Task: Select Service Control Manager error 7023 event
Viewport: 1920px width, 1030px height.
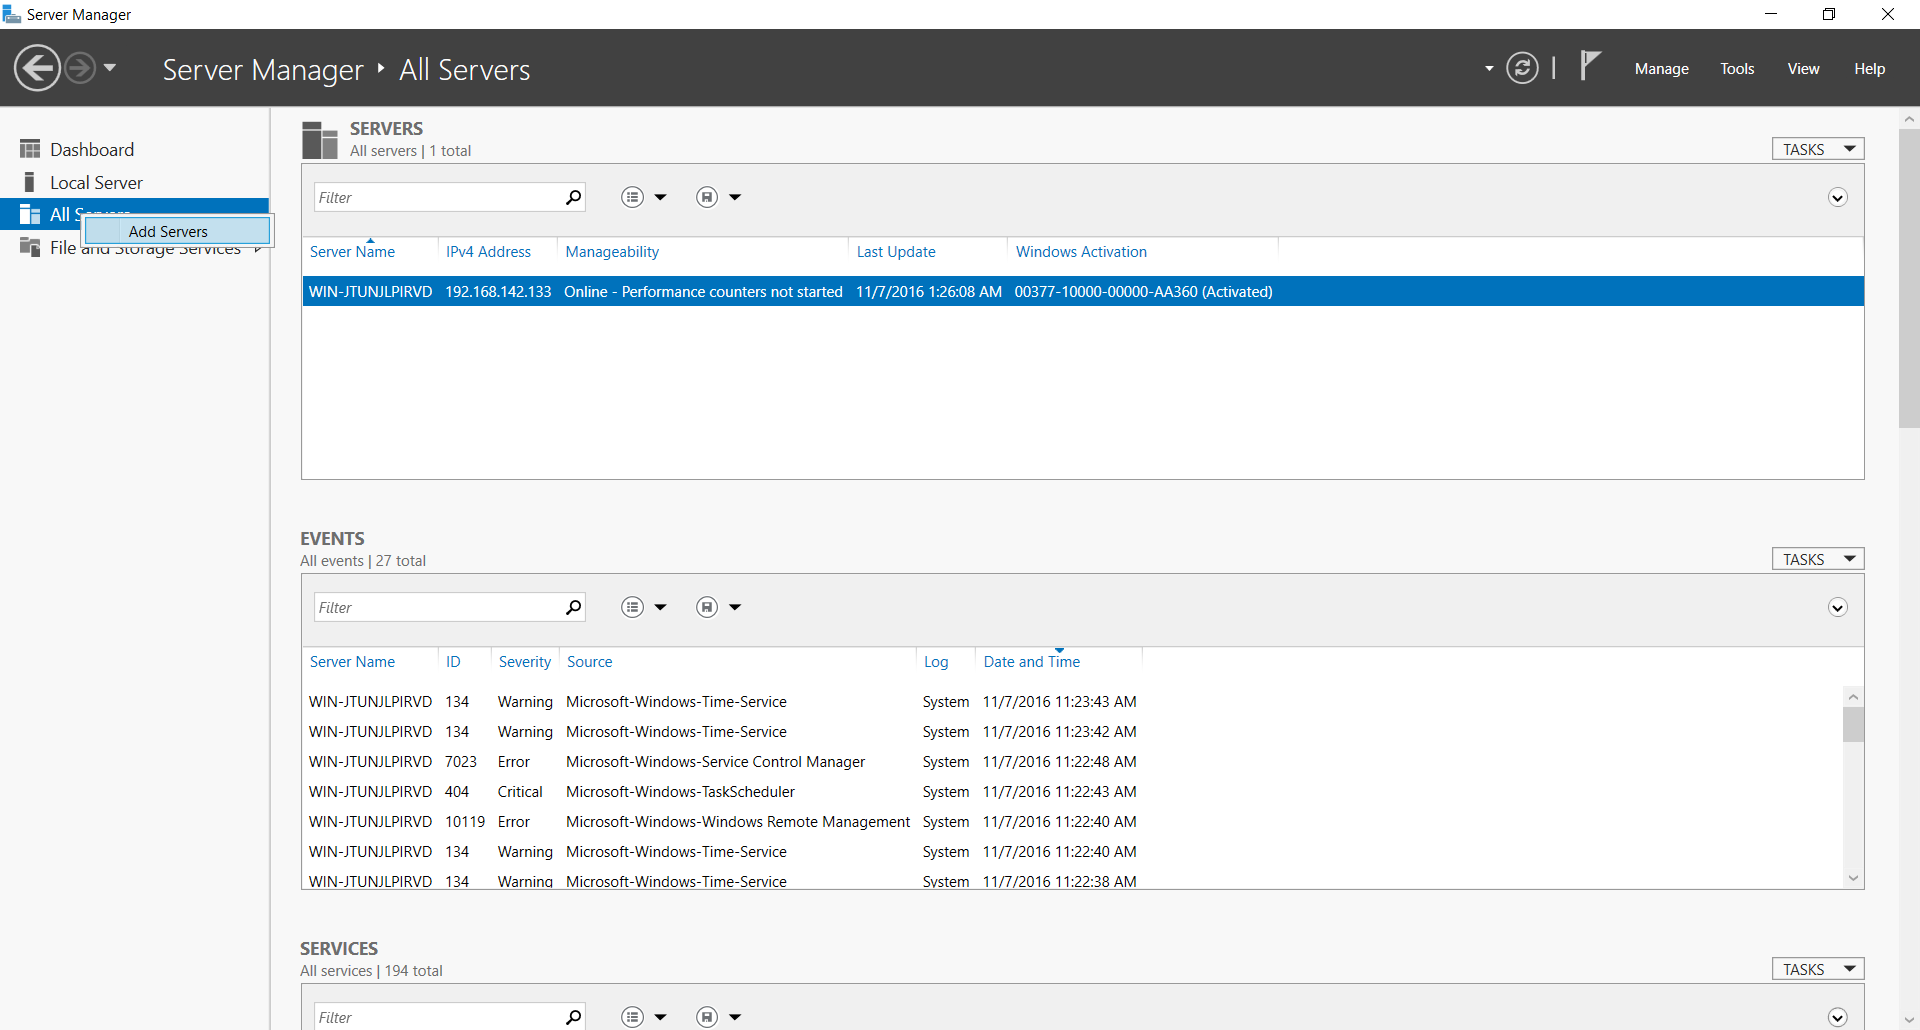Action: (1072, 762)
